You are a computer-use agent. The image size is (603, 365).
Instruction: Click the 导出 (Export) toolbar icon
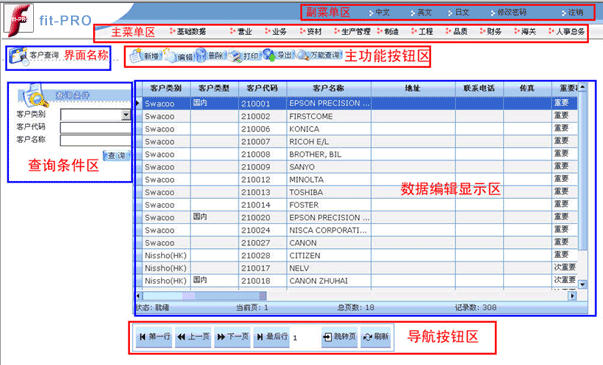(x=278, y=56)
